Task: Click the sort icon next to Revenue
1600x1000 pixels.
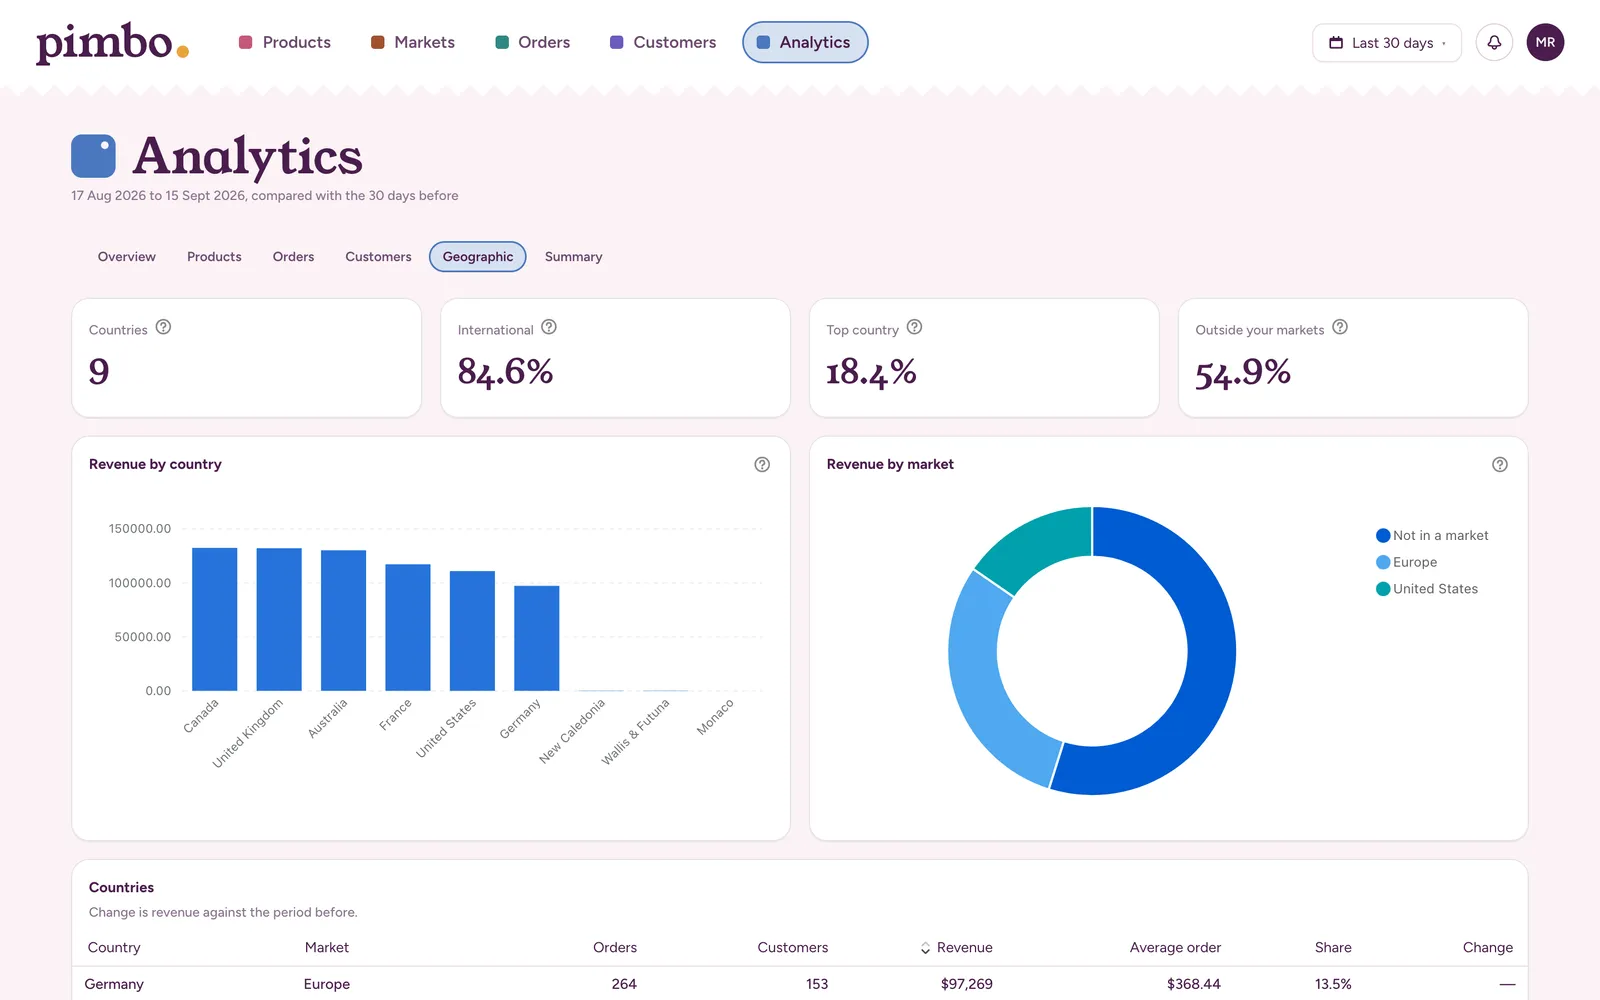Action: pyautogui.click(x=925, y=948)
